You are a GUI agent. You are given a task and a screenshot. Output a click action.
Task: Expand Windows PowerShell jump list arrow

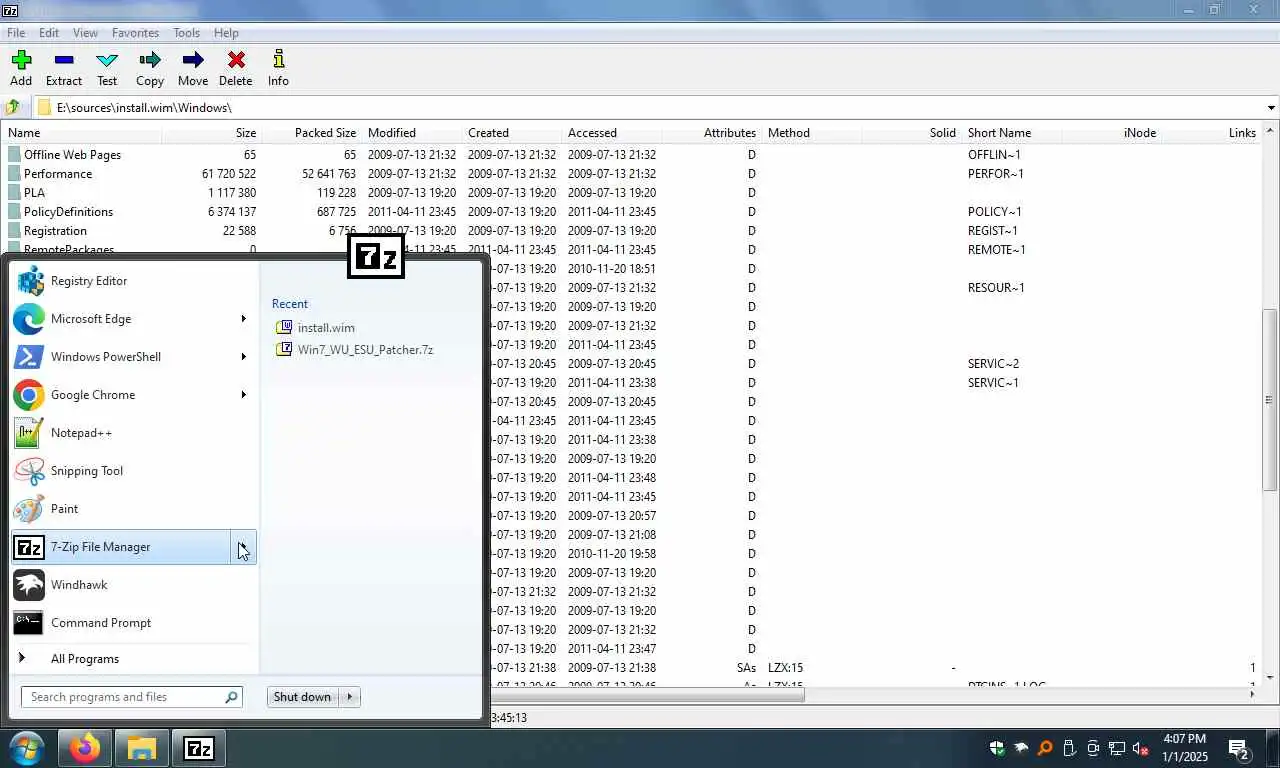click(x=243, y=357)
